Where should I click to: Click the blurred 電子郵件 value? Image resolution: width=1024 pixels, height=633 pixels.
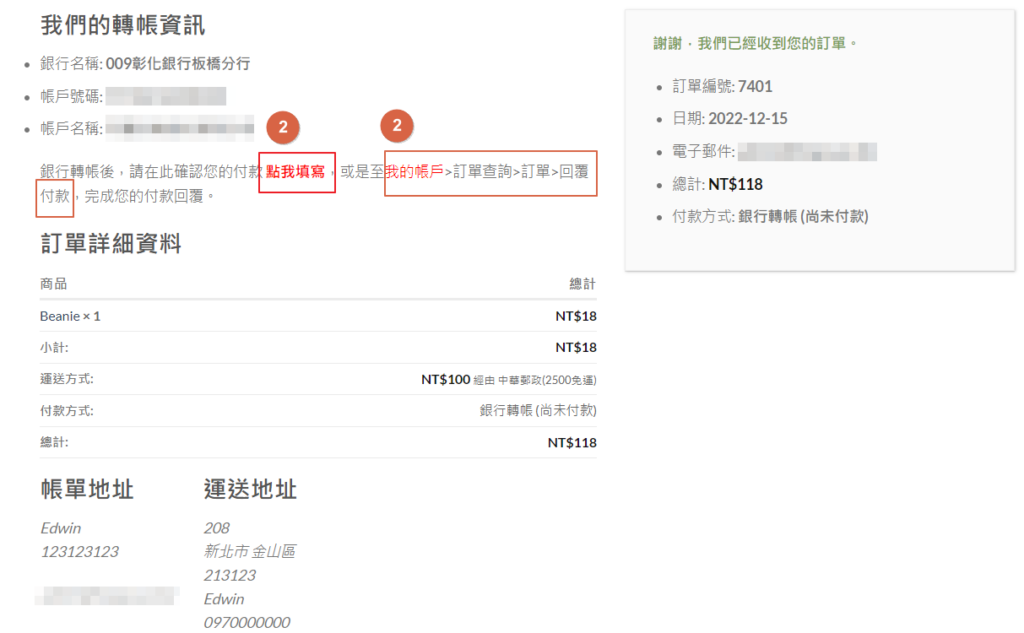[807, 152]
